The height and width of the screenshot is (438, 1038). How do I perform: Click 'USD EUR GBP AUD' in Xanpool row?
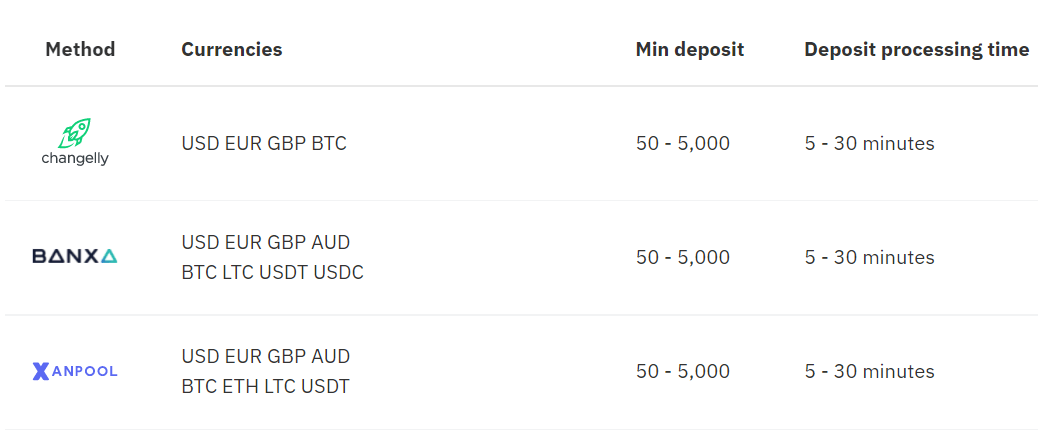[x=266, y=356]
